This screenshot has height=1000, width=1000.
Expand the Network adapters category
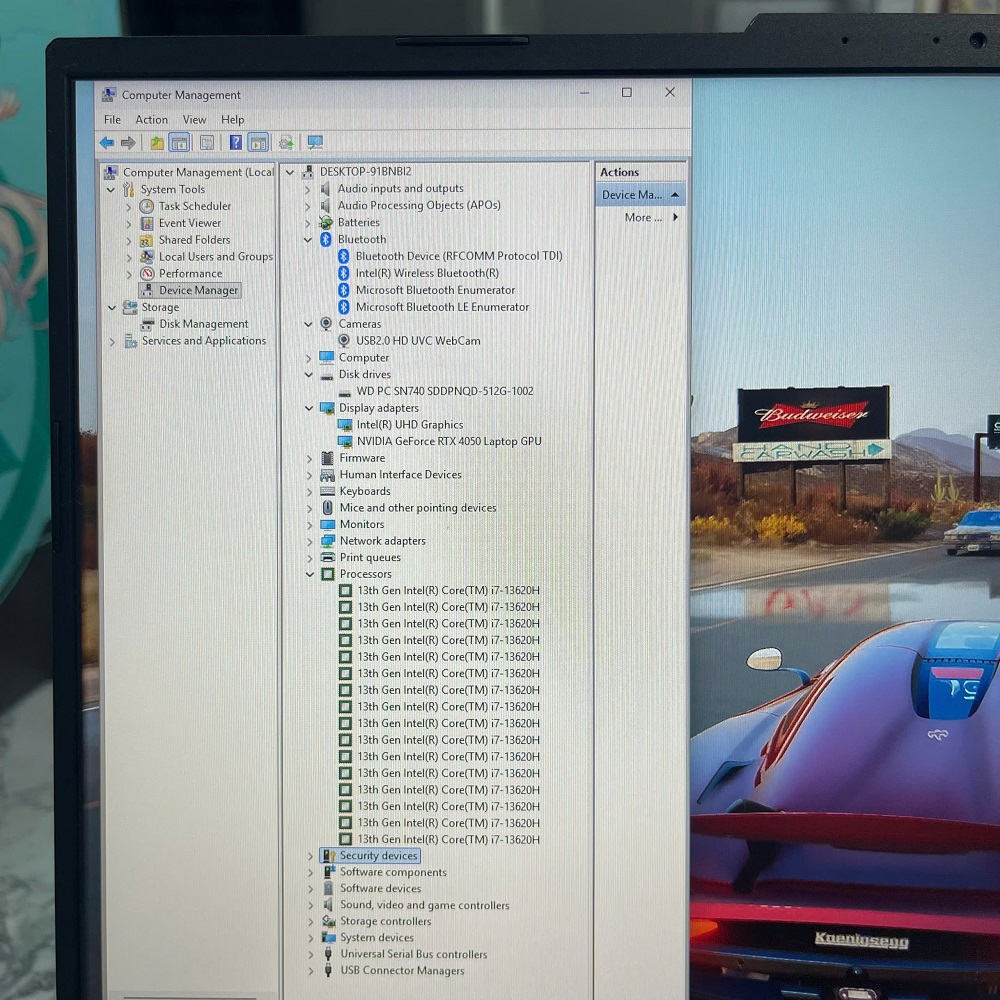(308, 541)
